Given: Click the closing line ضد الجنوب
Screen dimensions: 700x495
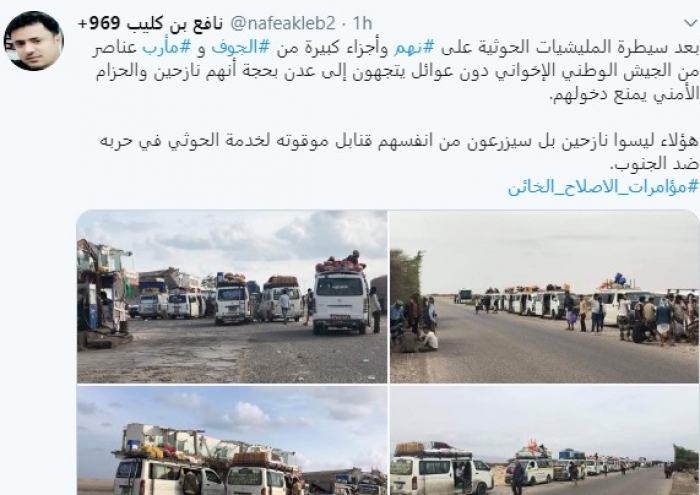Looking at the screenshot, I should tap(654, 164).
